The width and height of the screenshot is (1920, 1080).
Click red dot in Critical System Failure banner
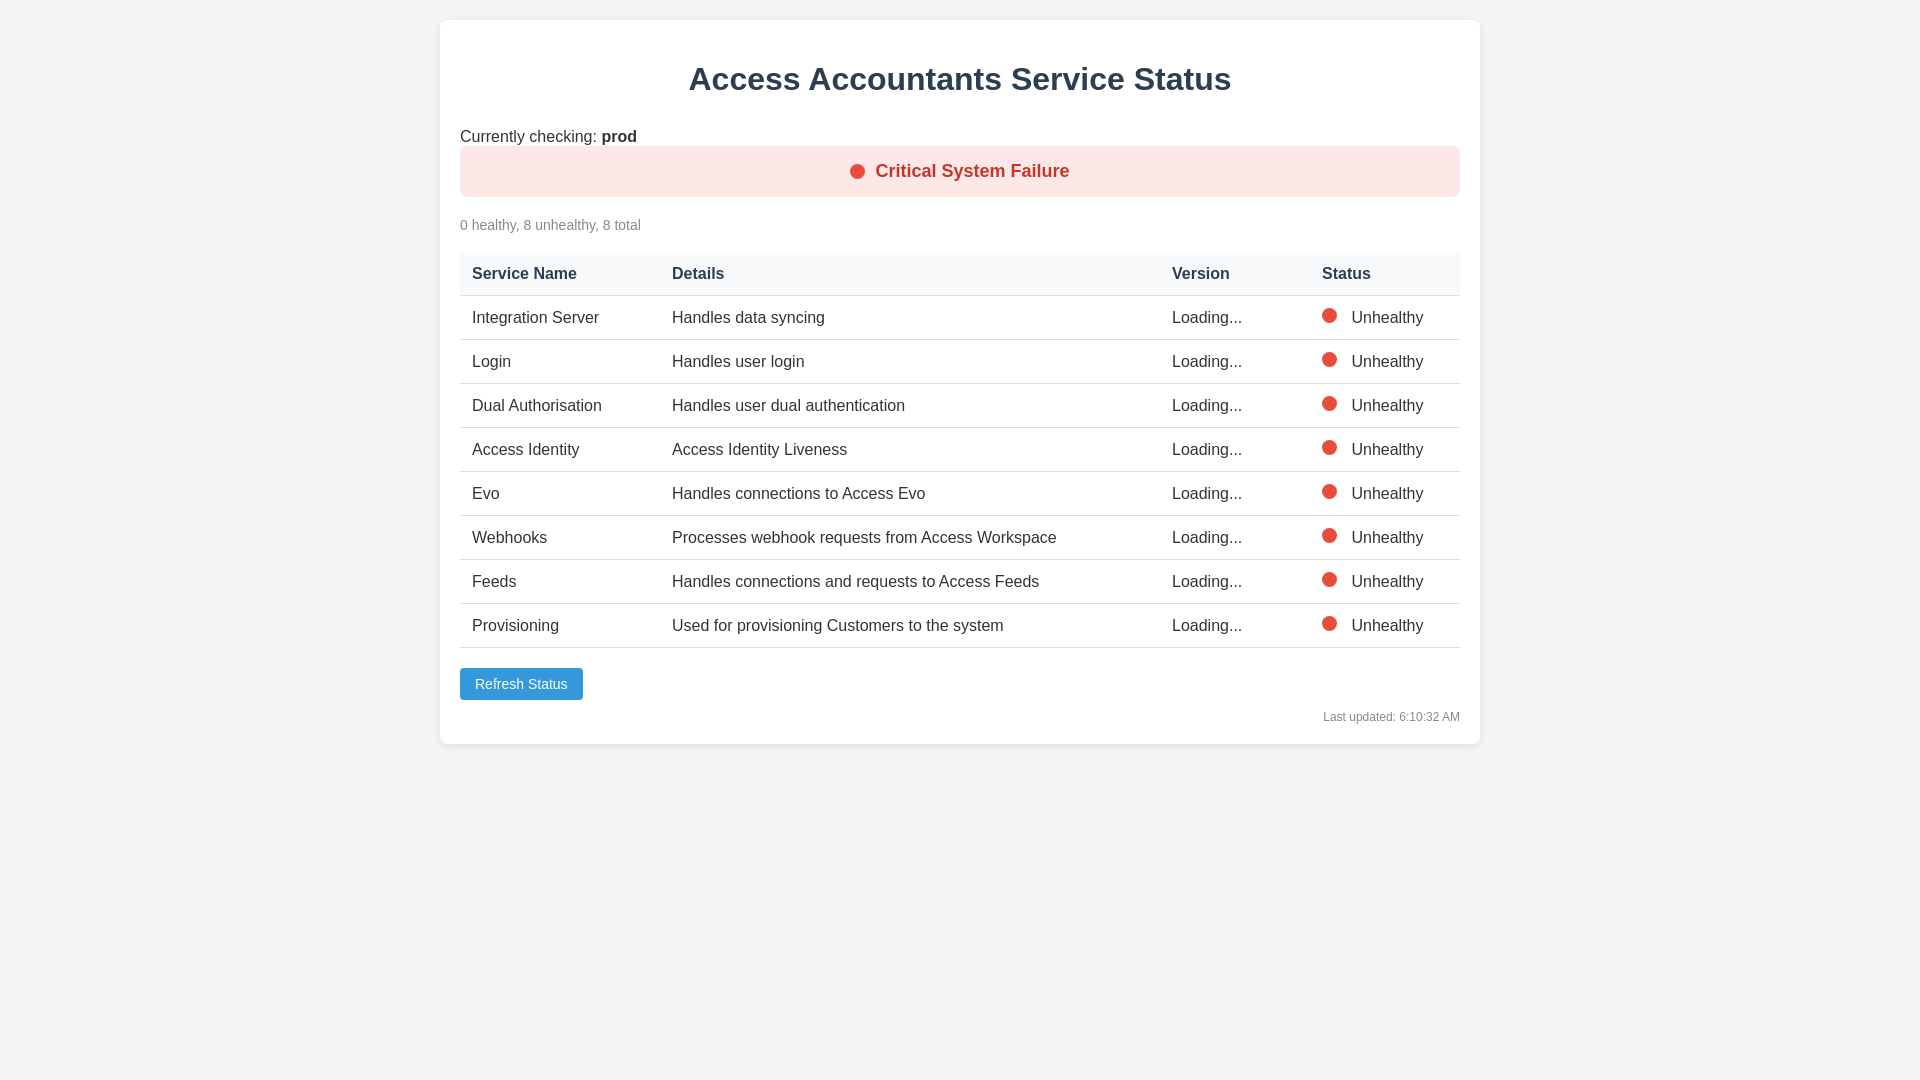[857, 172]
